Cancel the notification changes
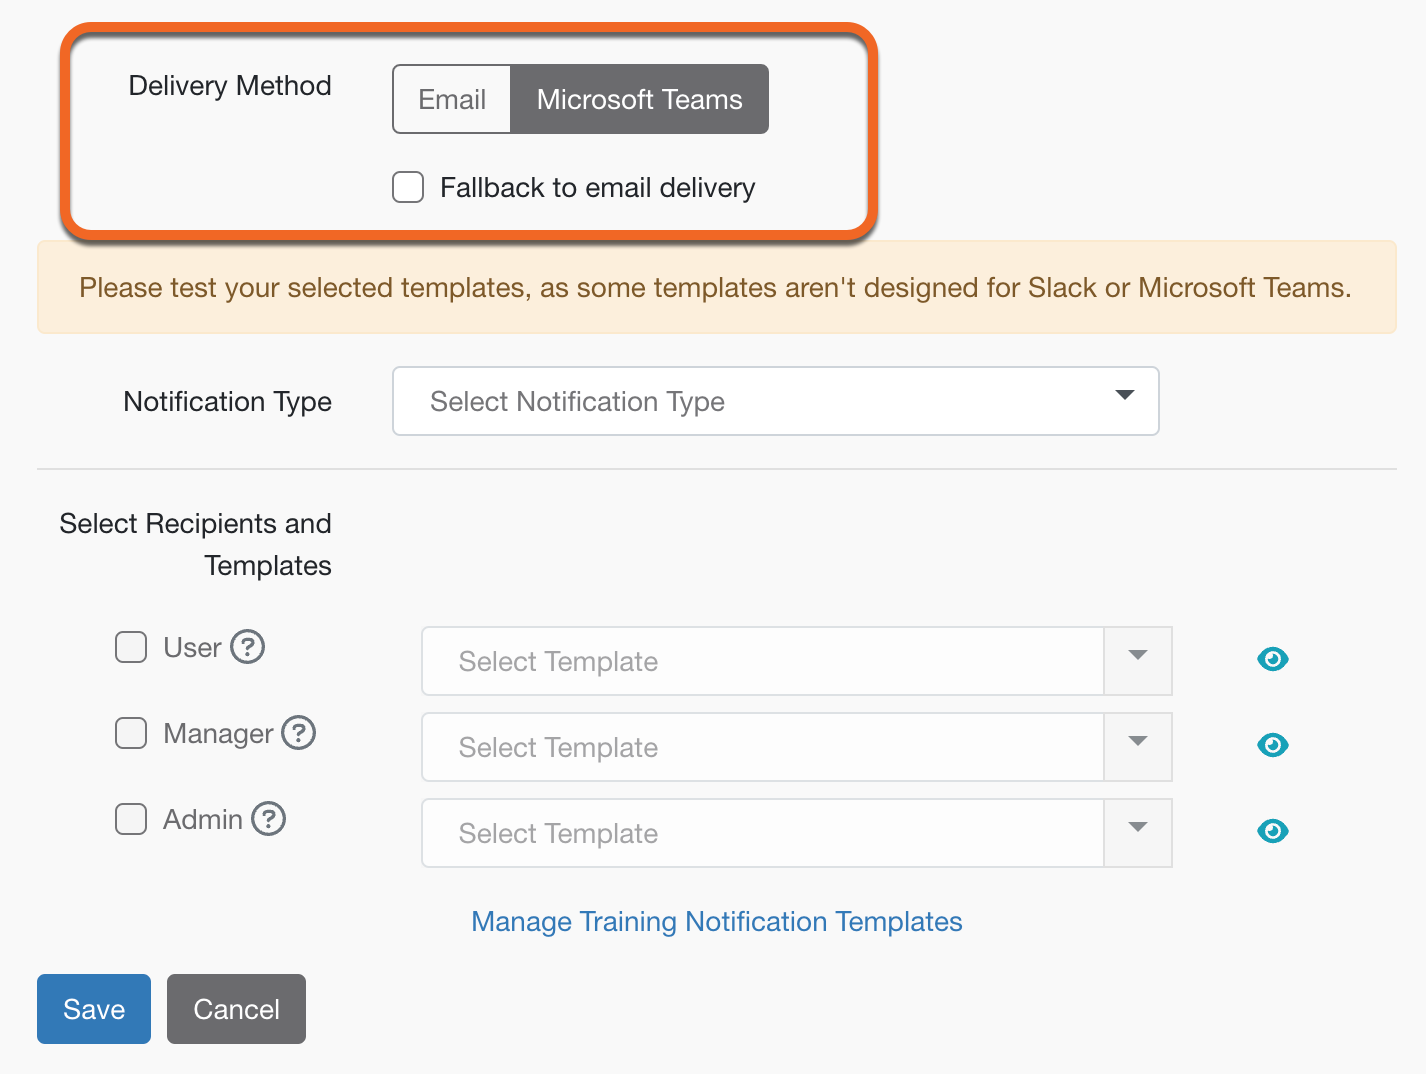Screen dimensions: 1426x1074 (x=236, y=1009)
